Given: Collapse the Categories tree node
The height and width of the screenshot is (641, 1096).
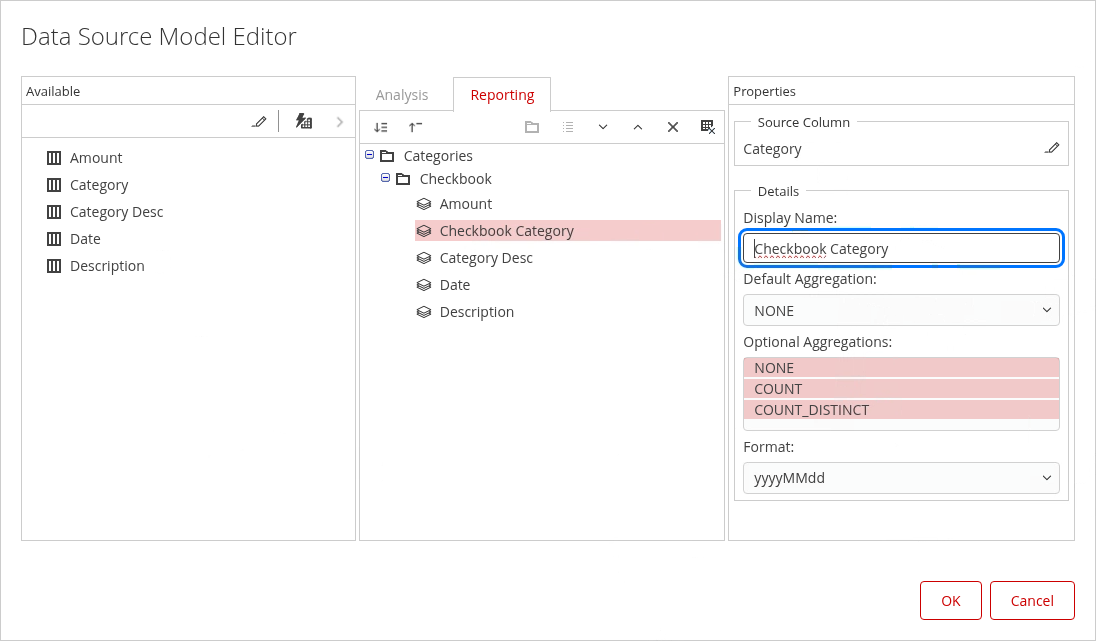Looking at the screenshot, I should 370,155.
